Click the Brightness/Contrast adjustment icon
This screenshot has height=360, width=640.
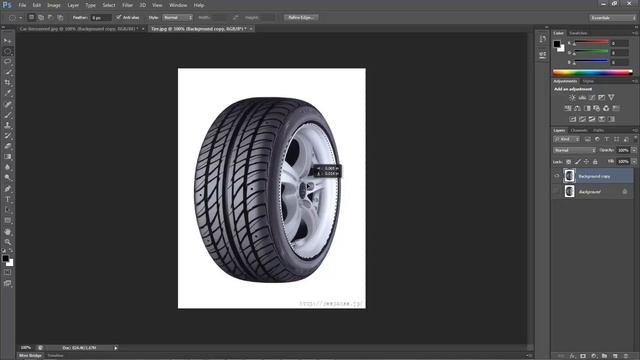572,98
